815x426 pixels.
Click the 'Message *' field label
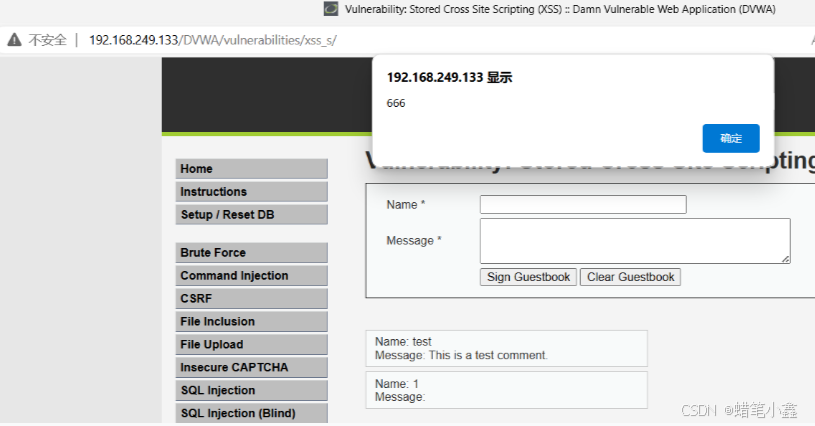pos(414,241)
